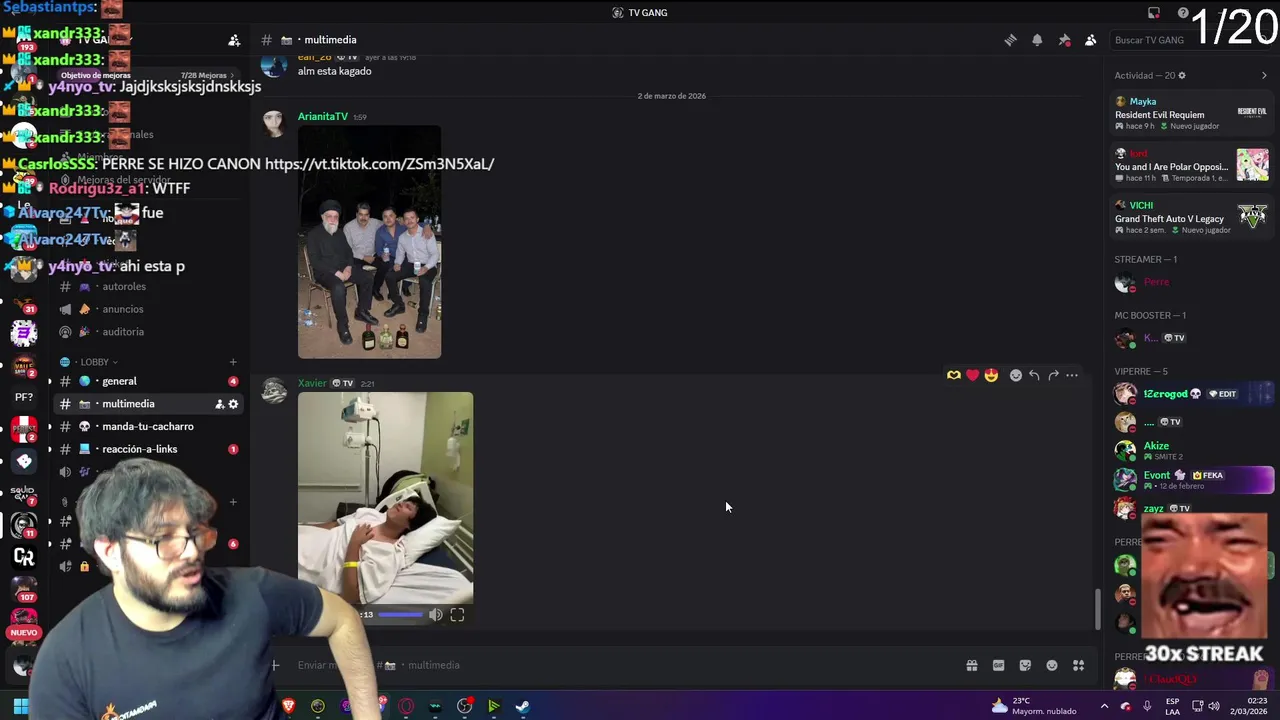
Task: Open the GIF picker
Action: point(998,665)
